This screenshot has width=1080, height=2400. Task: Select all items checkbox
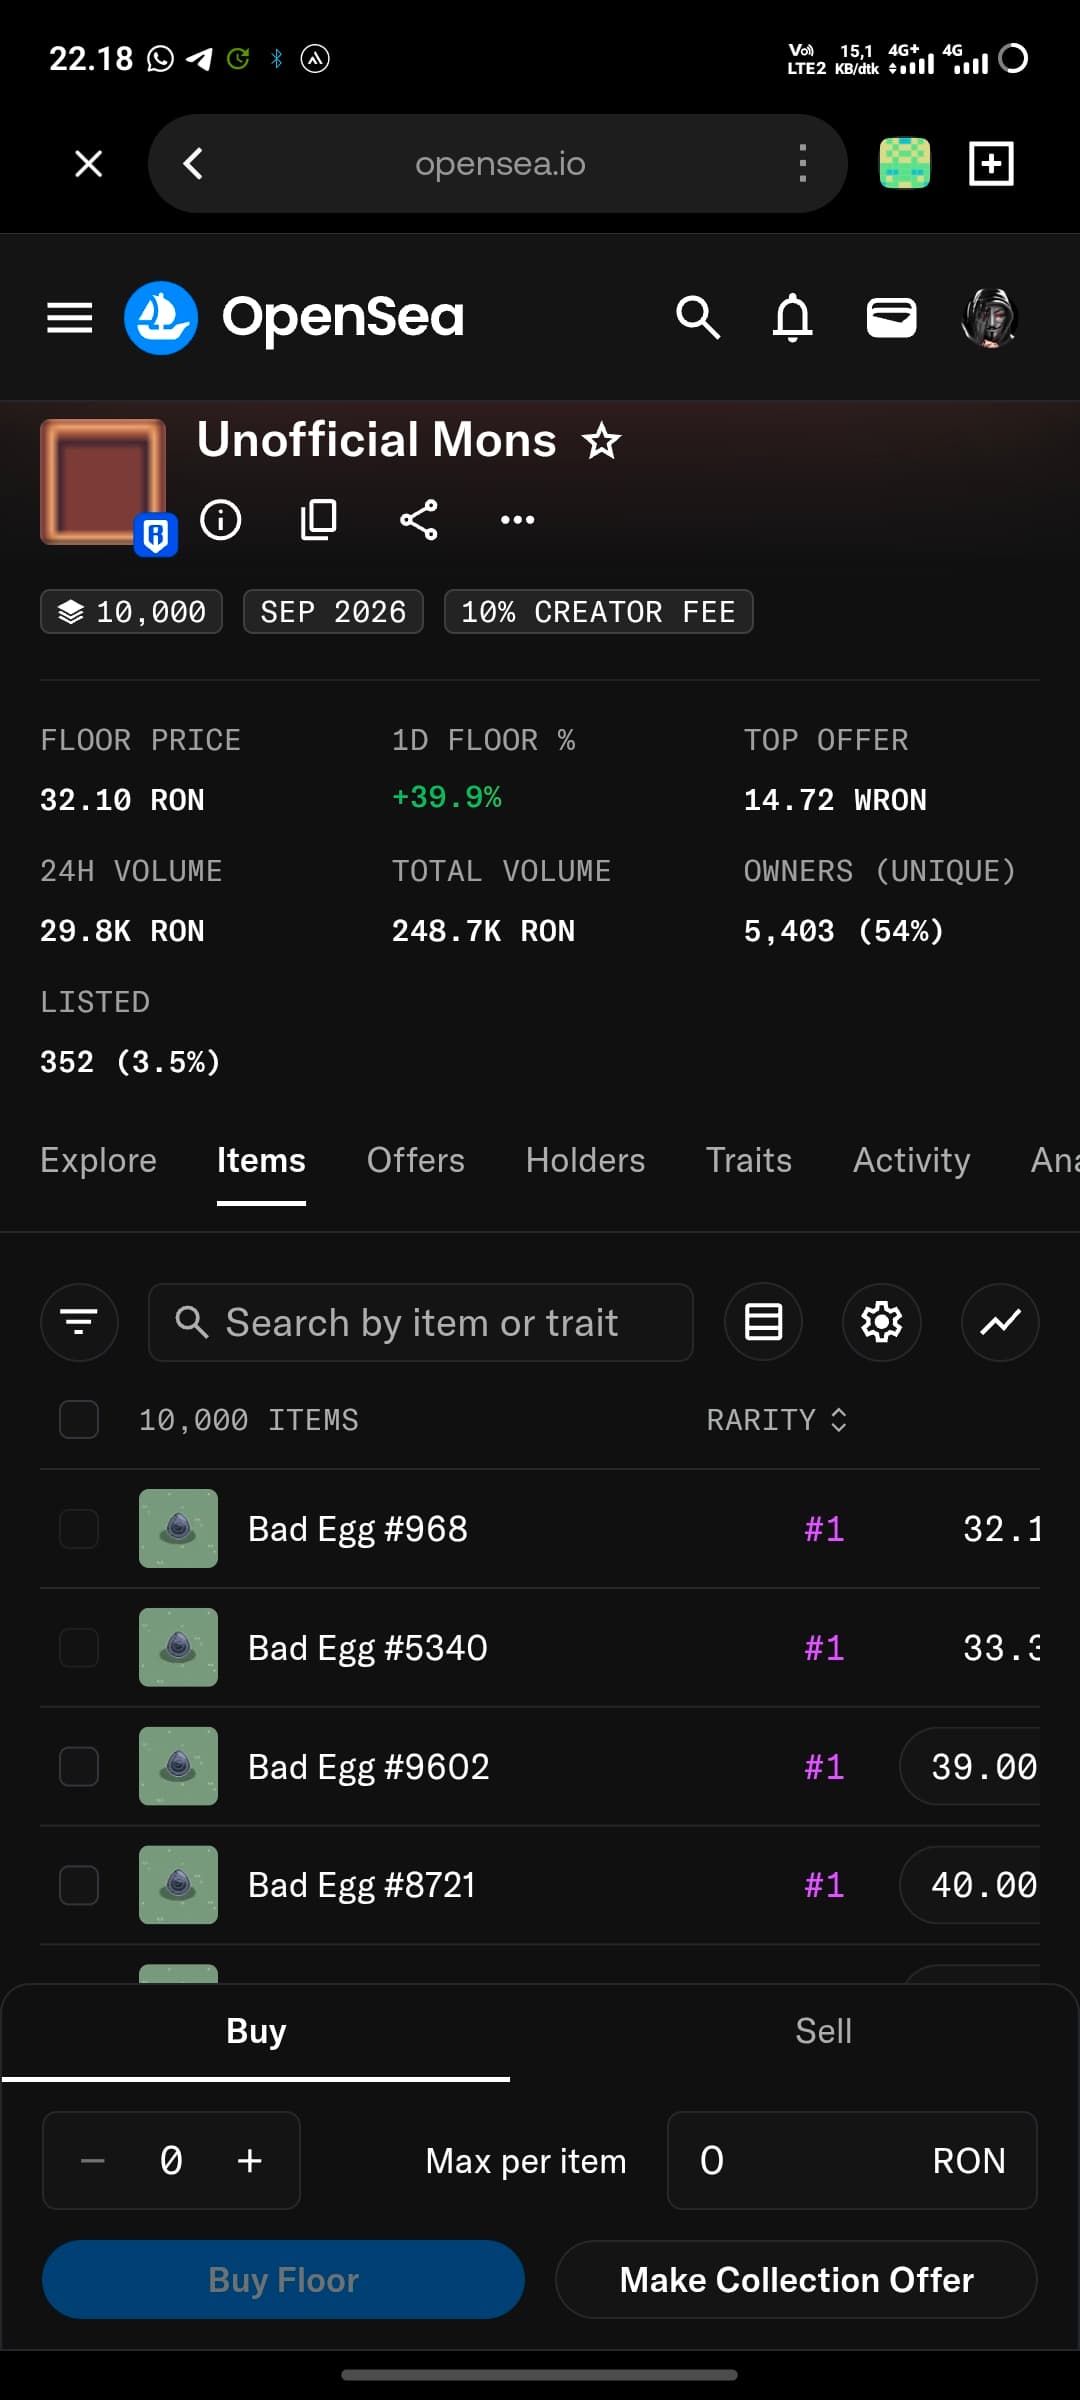(x=79, y=1419)
